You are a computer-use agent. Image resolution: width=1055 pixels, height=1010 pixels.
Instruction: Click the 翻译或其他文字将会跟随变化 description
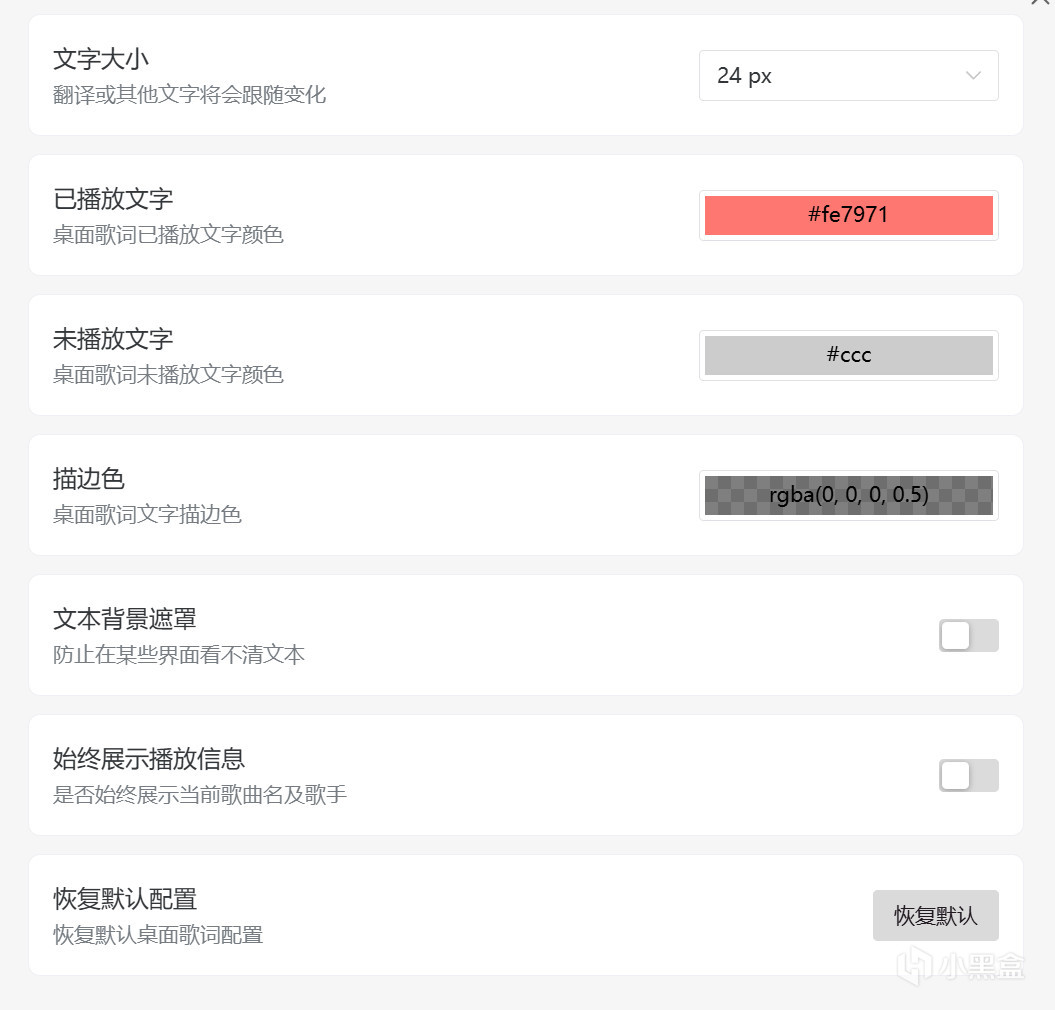point(189,95)
